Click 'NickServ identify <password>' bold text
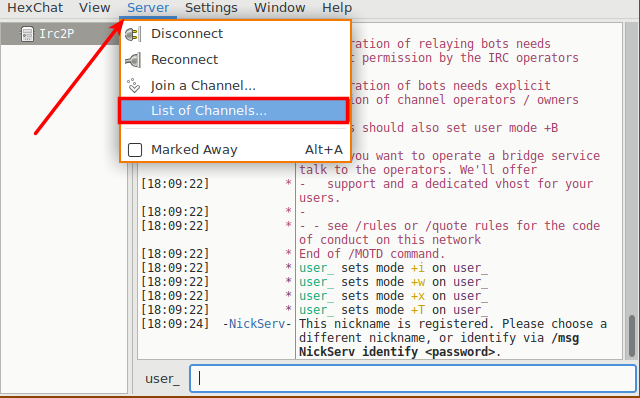The width and height of the screenshot is (640, 398). click(396, 352)
